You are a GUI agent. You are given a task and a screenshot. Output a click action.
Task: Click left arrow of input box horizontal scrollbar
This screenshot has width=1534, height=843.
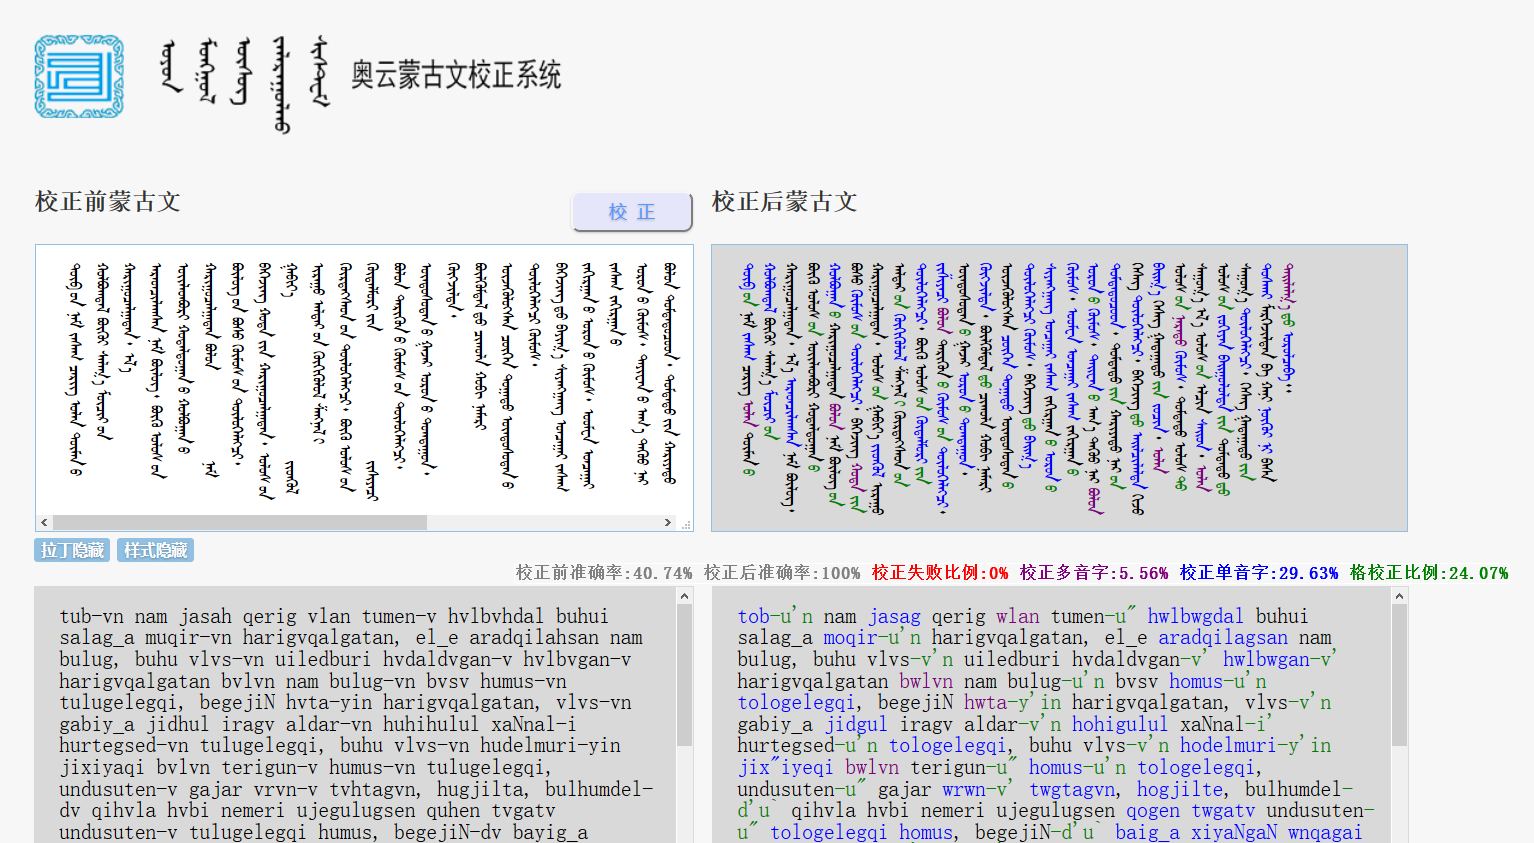[x=44, y=522]
